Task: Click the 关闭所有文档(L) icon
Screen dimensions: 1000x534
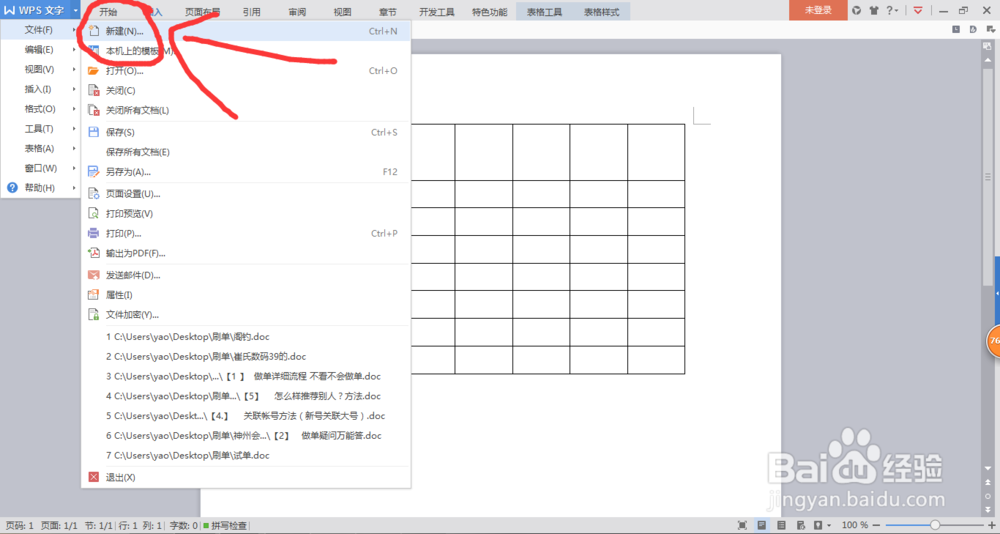Action: point(94,110)
